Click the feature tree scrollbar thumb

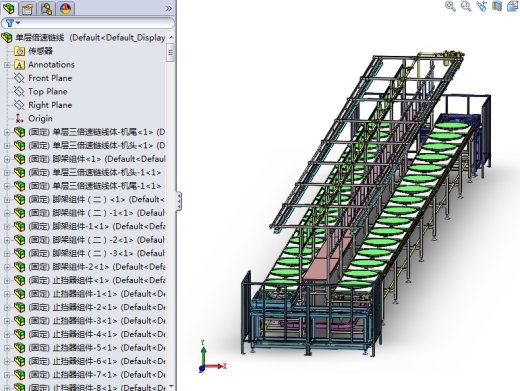click(x=171, y=52)
